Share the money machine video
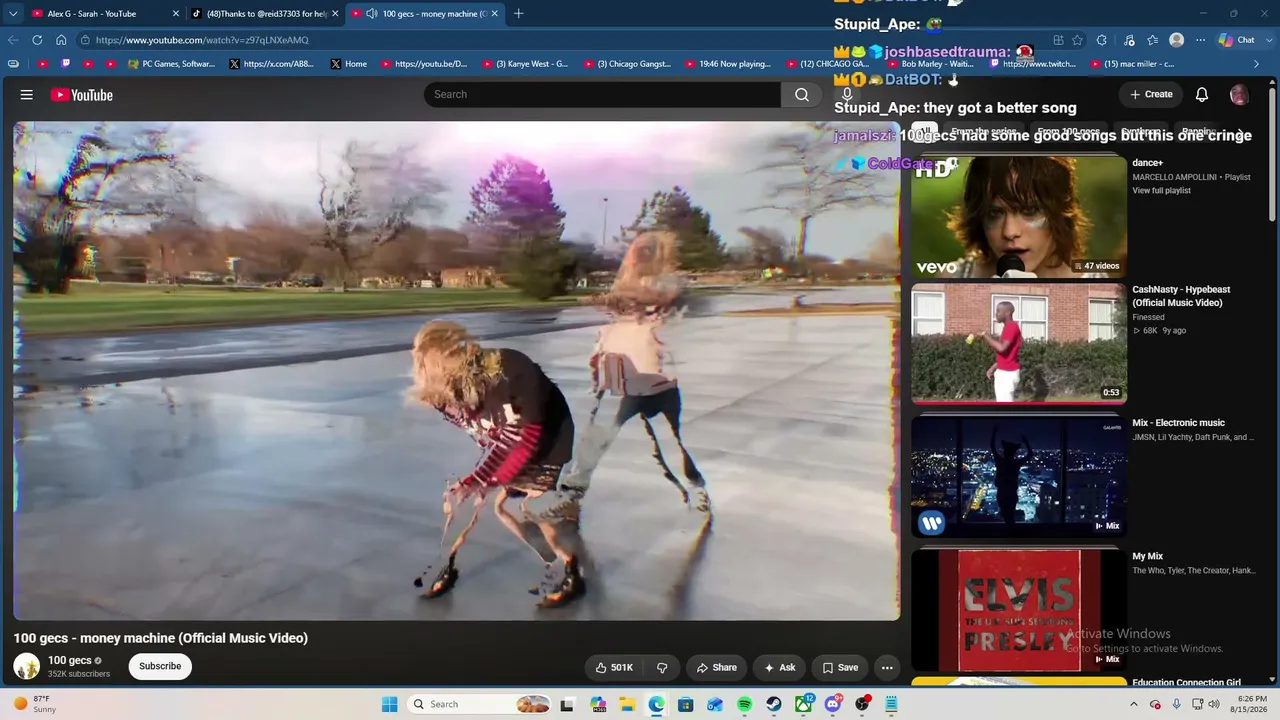The width and height of the screenshot is (1280, 720). 717,668
